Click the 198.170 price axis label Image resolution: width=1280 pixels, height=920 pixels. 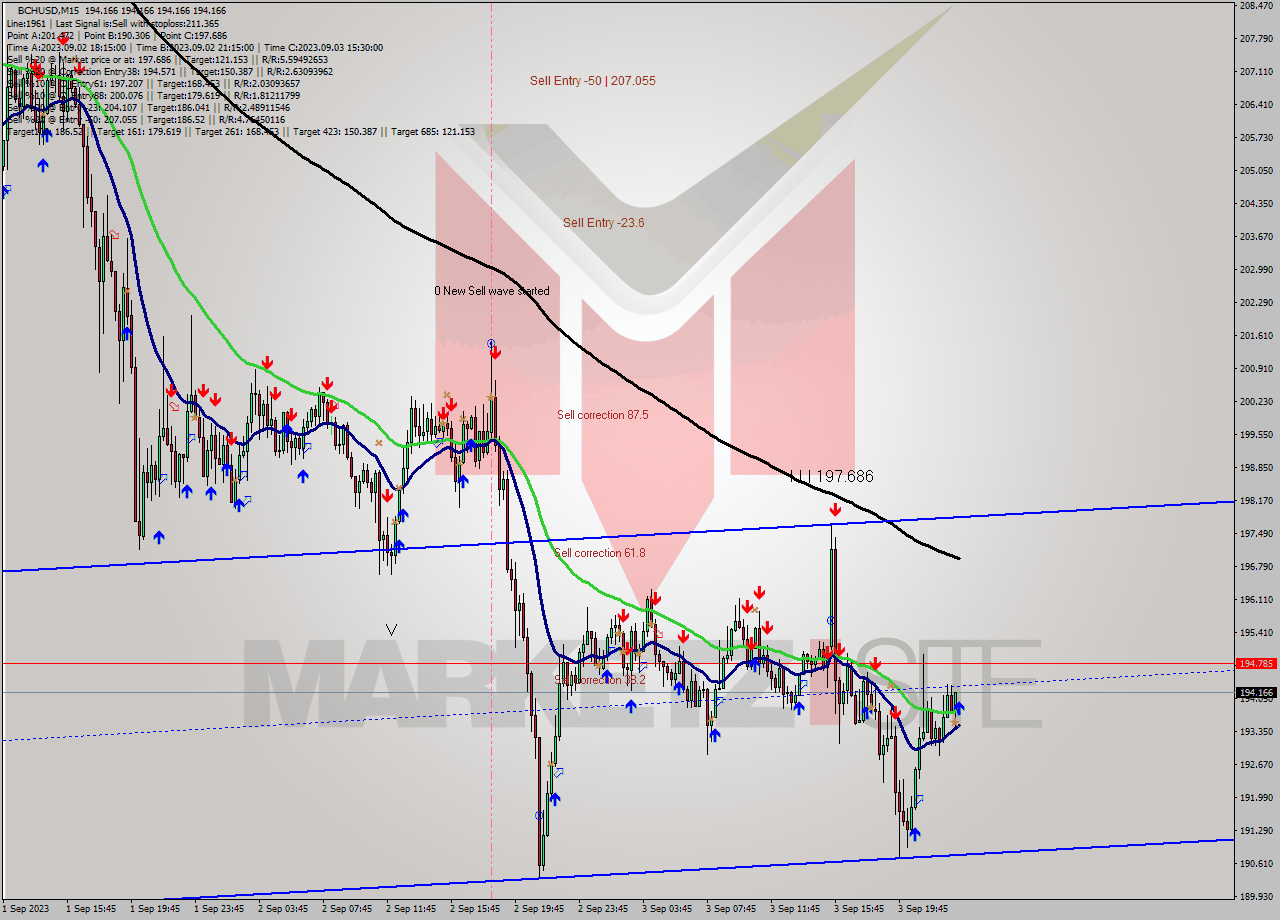point(1255,501)
